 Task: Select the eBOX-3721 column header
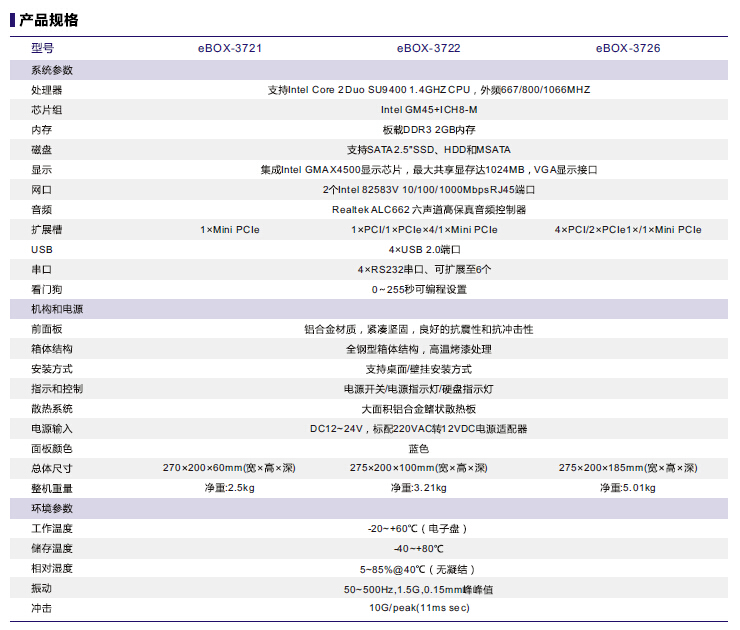tap(230, 48)
